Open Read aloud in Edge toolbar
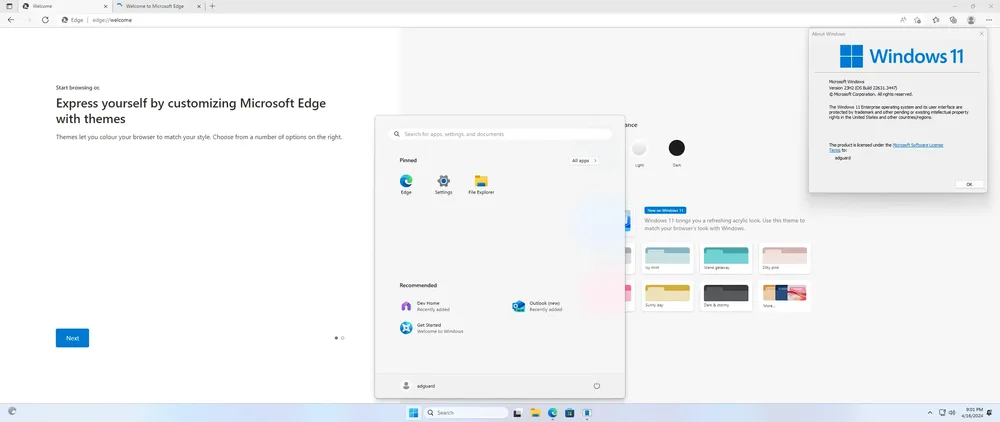 point(903,20)
